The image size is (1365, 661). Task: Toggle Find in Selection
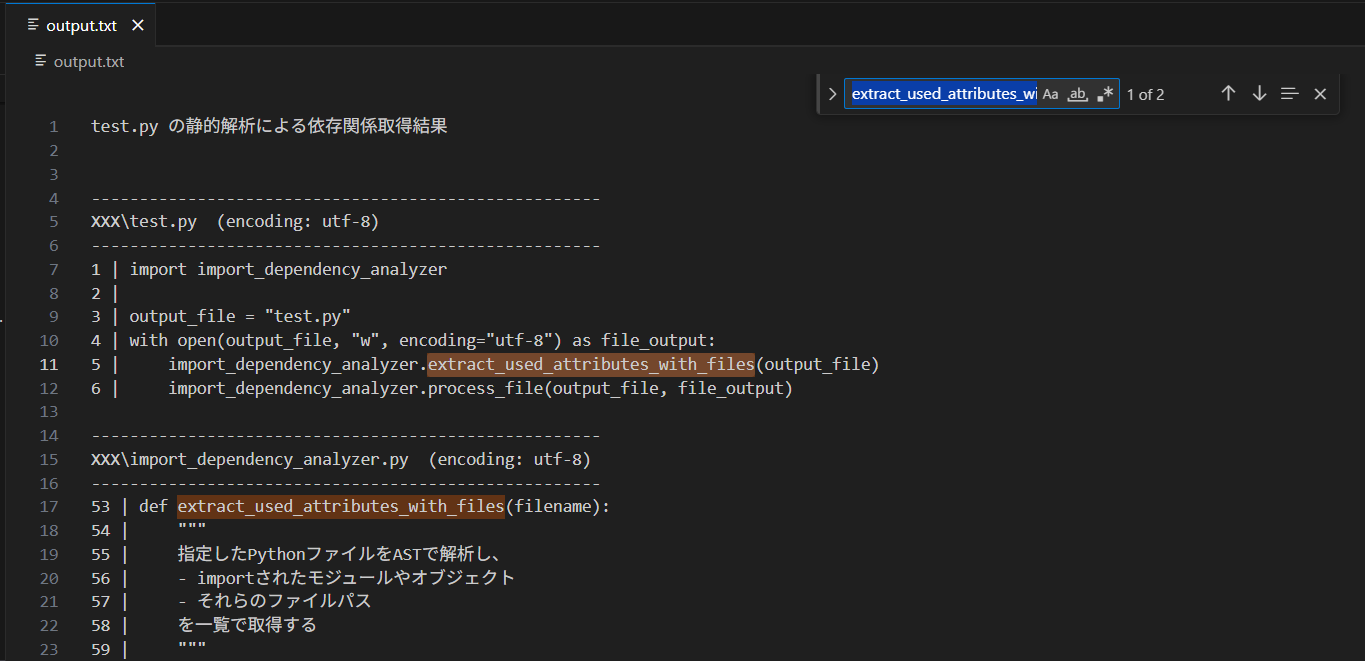coord(1290,94)
